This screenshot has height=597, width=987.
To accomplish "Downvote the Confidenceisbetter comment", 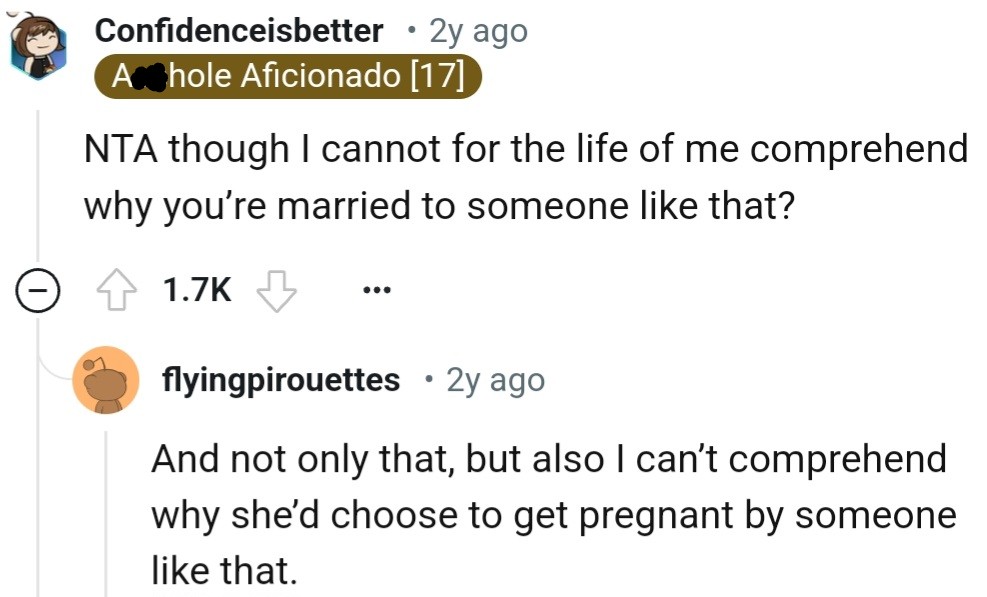I will click(x=277, y=291).
